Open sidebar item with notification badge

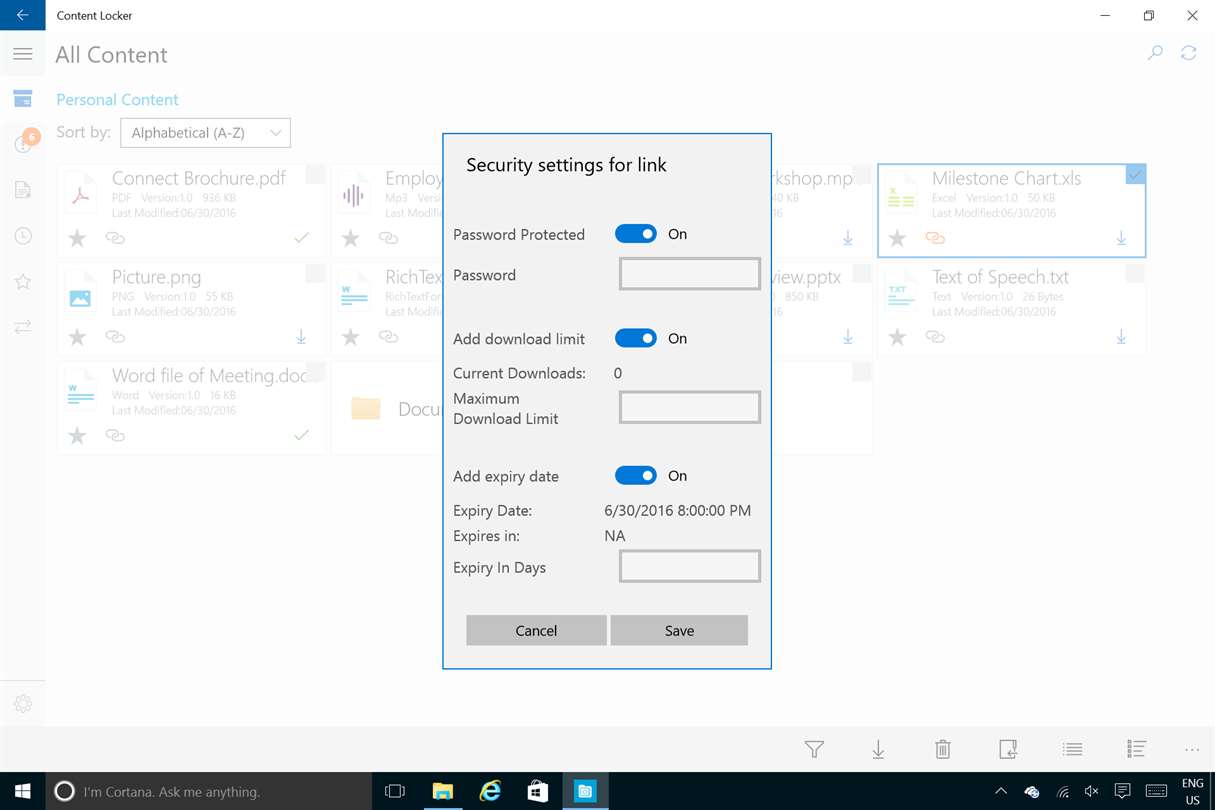[24, 143]
